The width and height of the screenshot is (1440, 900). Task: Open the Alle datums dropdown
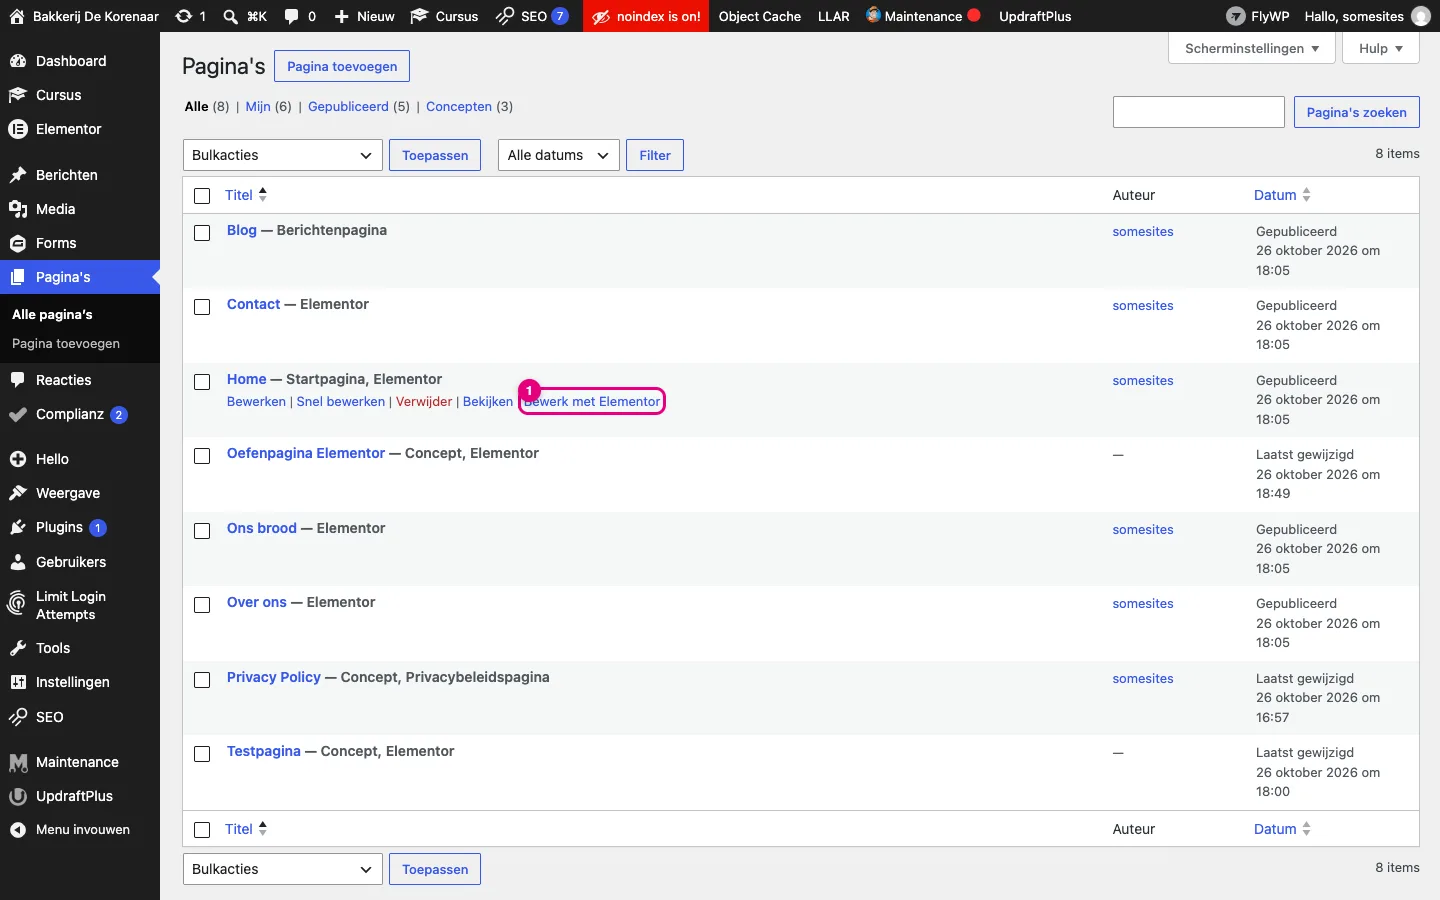(559, 155)
